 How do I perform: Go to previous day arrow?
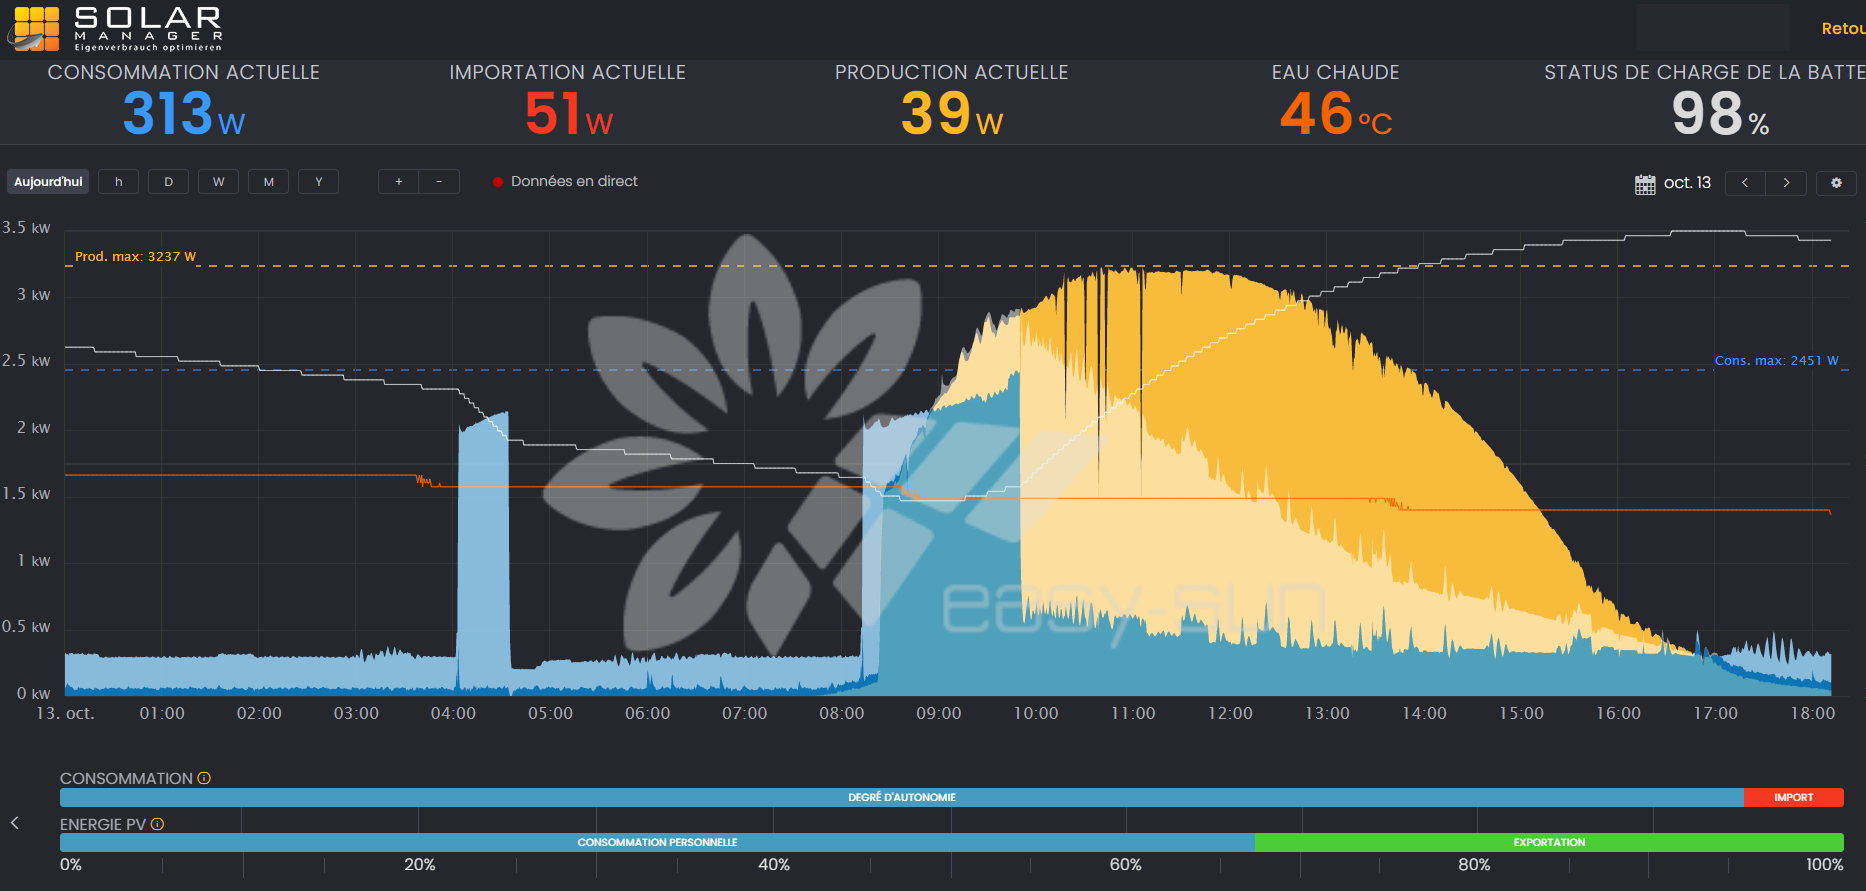coord(1745,183)
